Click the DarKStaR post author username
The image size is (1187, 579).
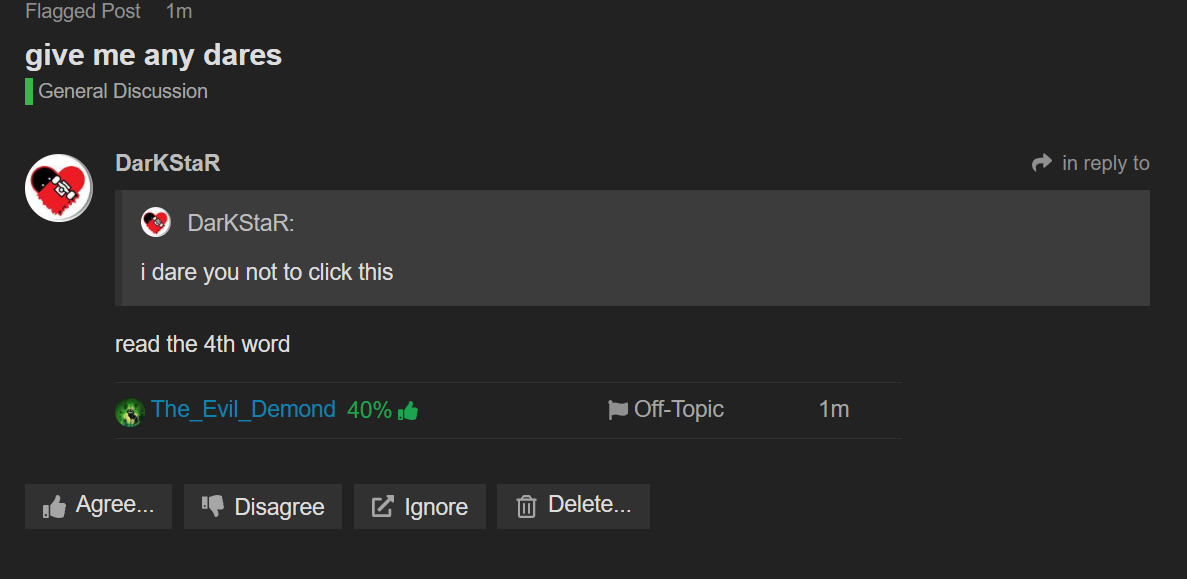pyautogui.click(x=168, y=163)
